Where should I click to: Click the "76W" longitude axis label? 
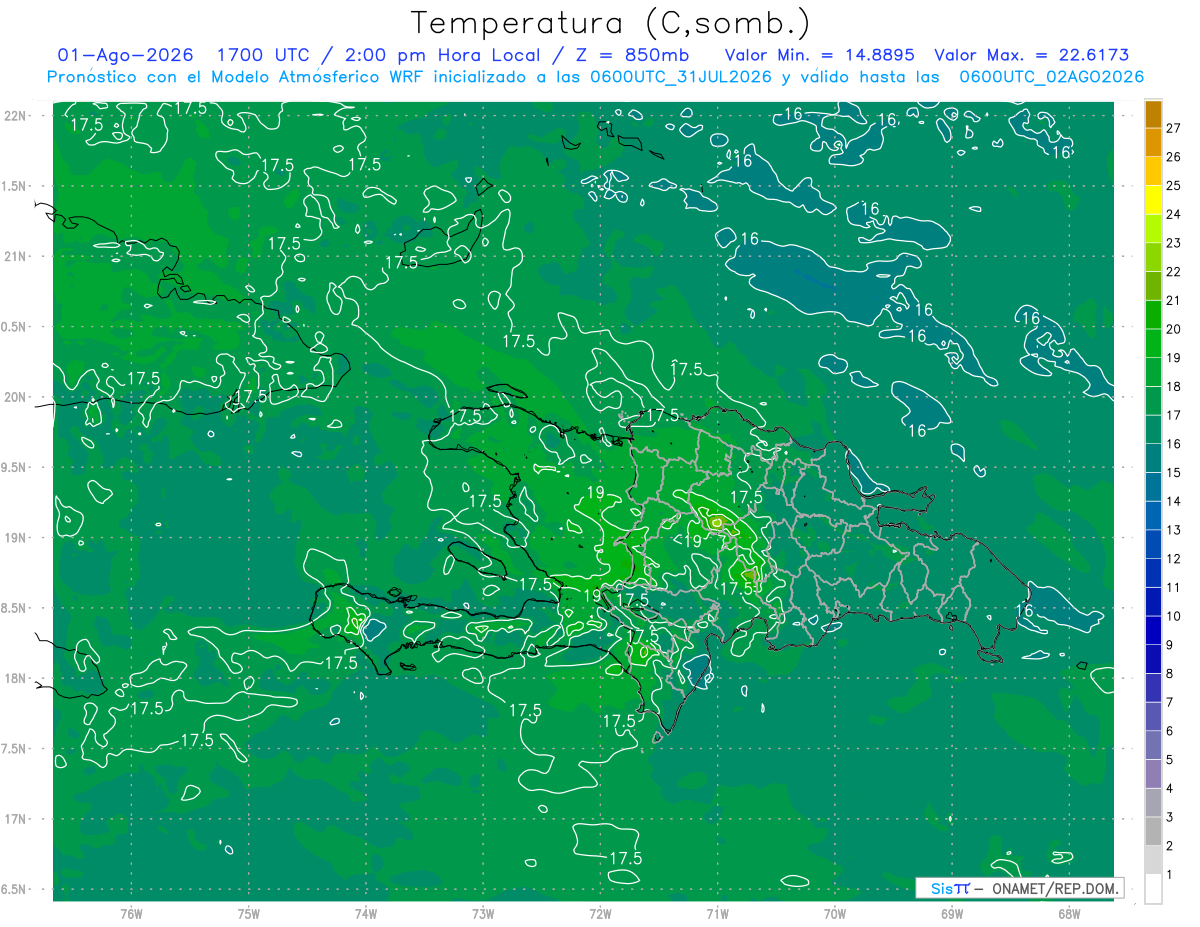point(131,913)
